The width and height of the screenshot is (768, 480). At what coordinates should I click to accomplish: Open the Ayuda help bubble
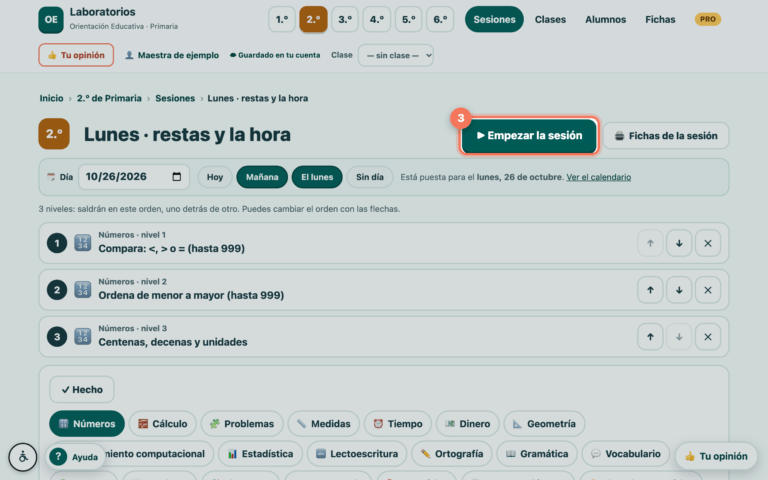(76, 457)
